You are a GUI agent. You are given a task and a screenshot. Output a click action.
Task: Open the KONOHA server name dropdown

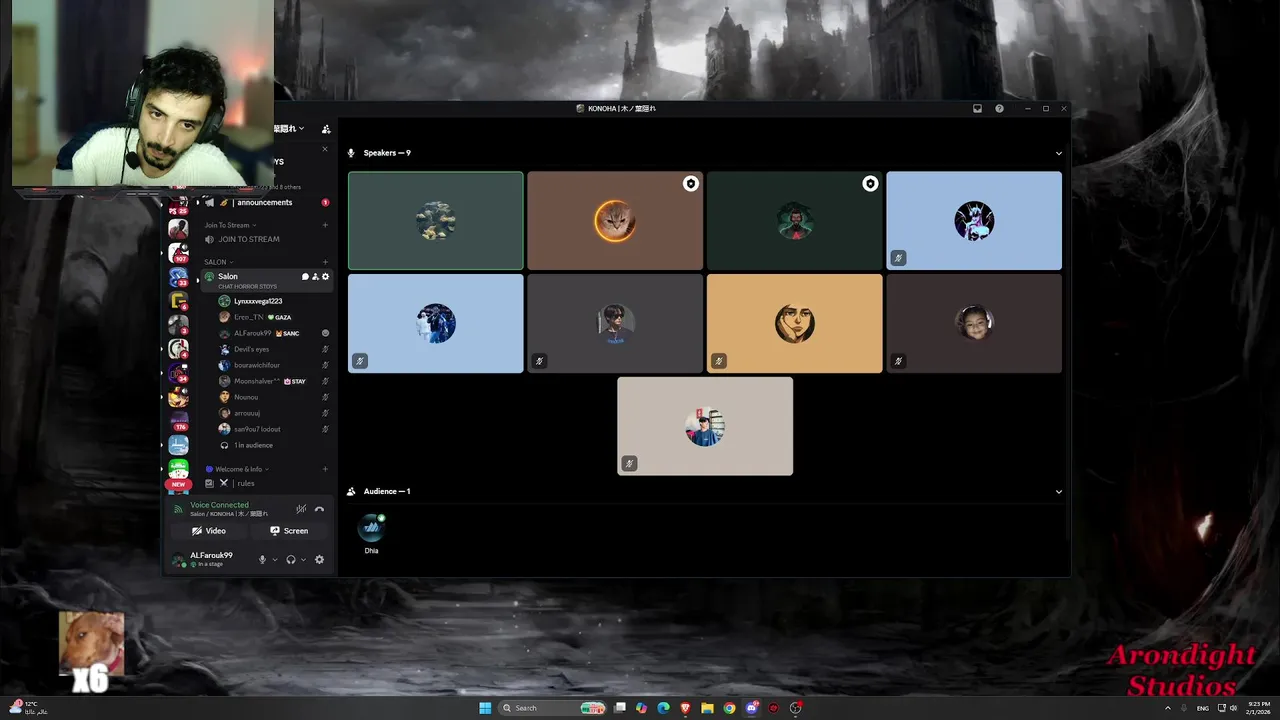click(290, 129)
